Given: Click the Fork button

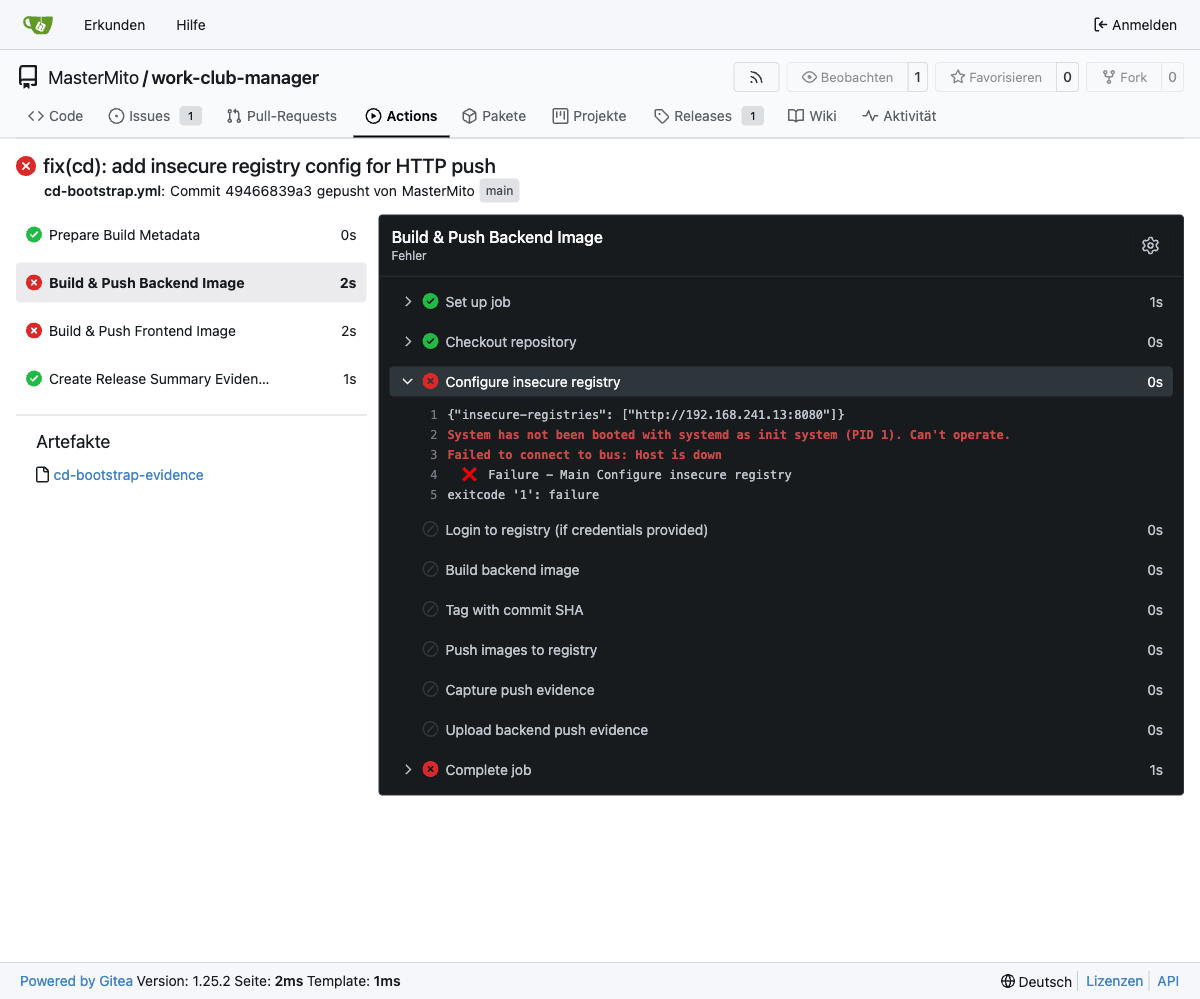Looking at the screenshot, I should [x=1124, y=77].
